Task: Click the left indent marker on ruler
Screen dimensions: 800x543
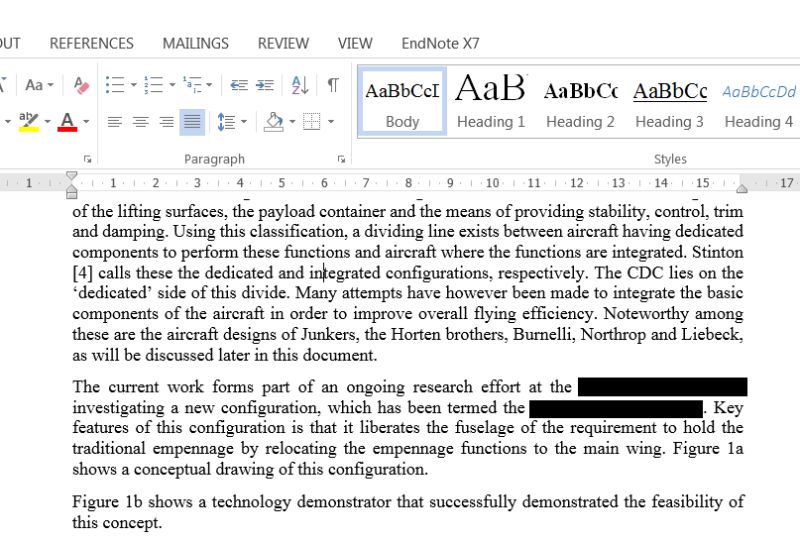Action: point(71,194)
